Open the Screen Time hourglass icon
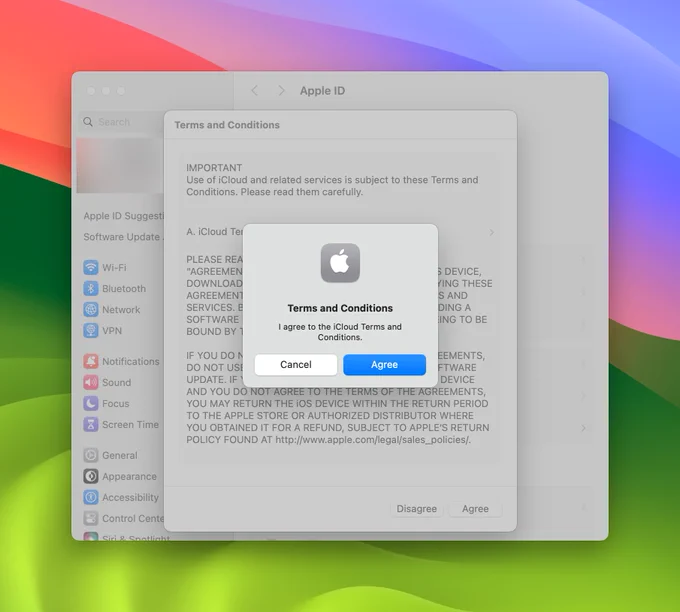This screenshot has height=612, width=680. (91, 425)
